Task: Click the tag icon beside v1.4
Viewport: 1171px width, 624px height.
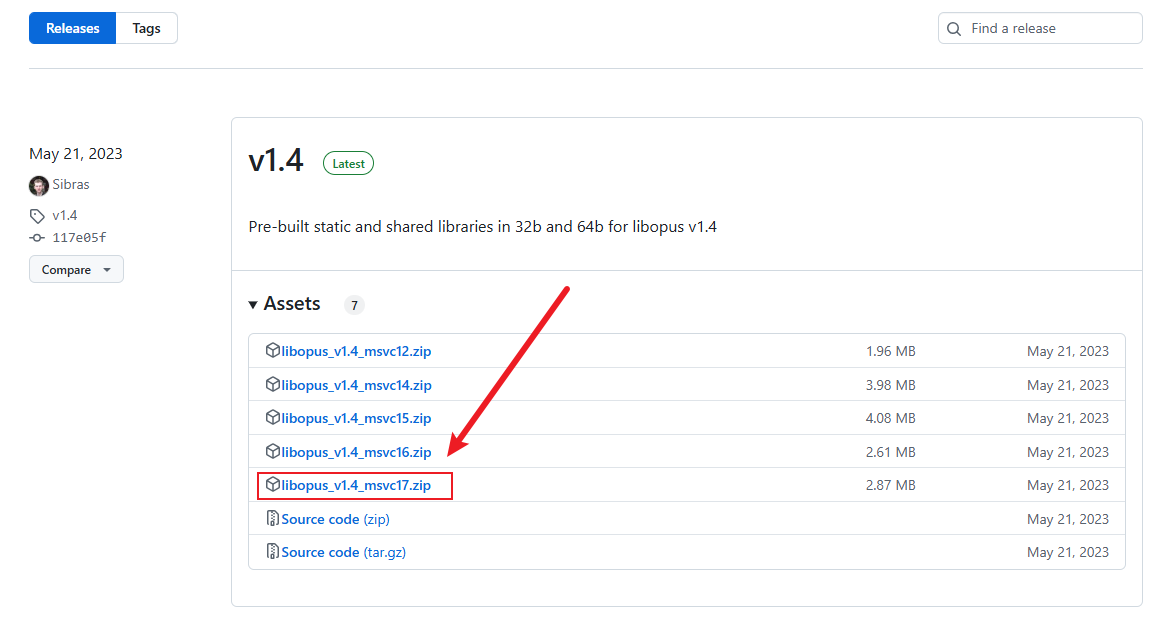Action: click(35, 215)
